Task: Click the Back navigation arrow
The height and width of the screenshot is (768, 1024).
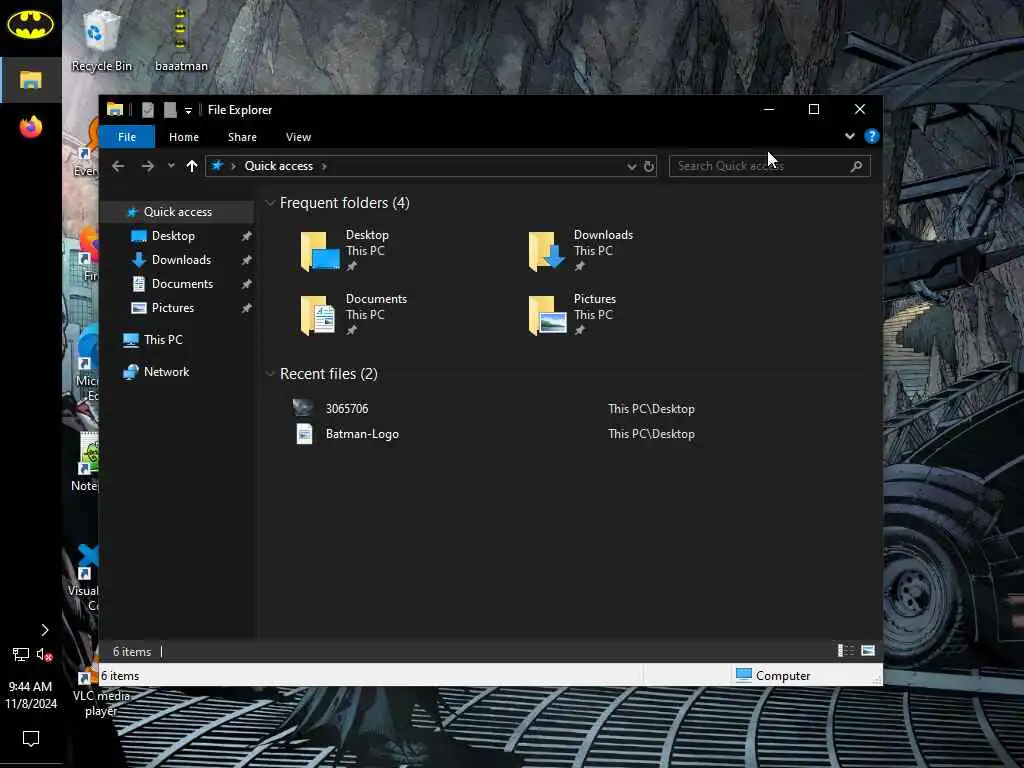Action: point(118,166)
